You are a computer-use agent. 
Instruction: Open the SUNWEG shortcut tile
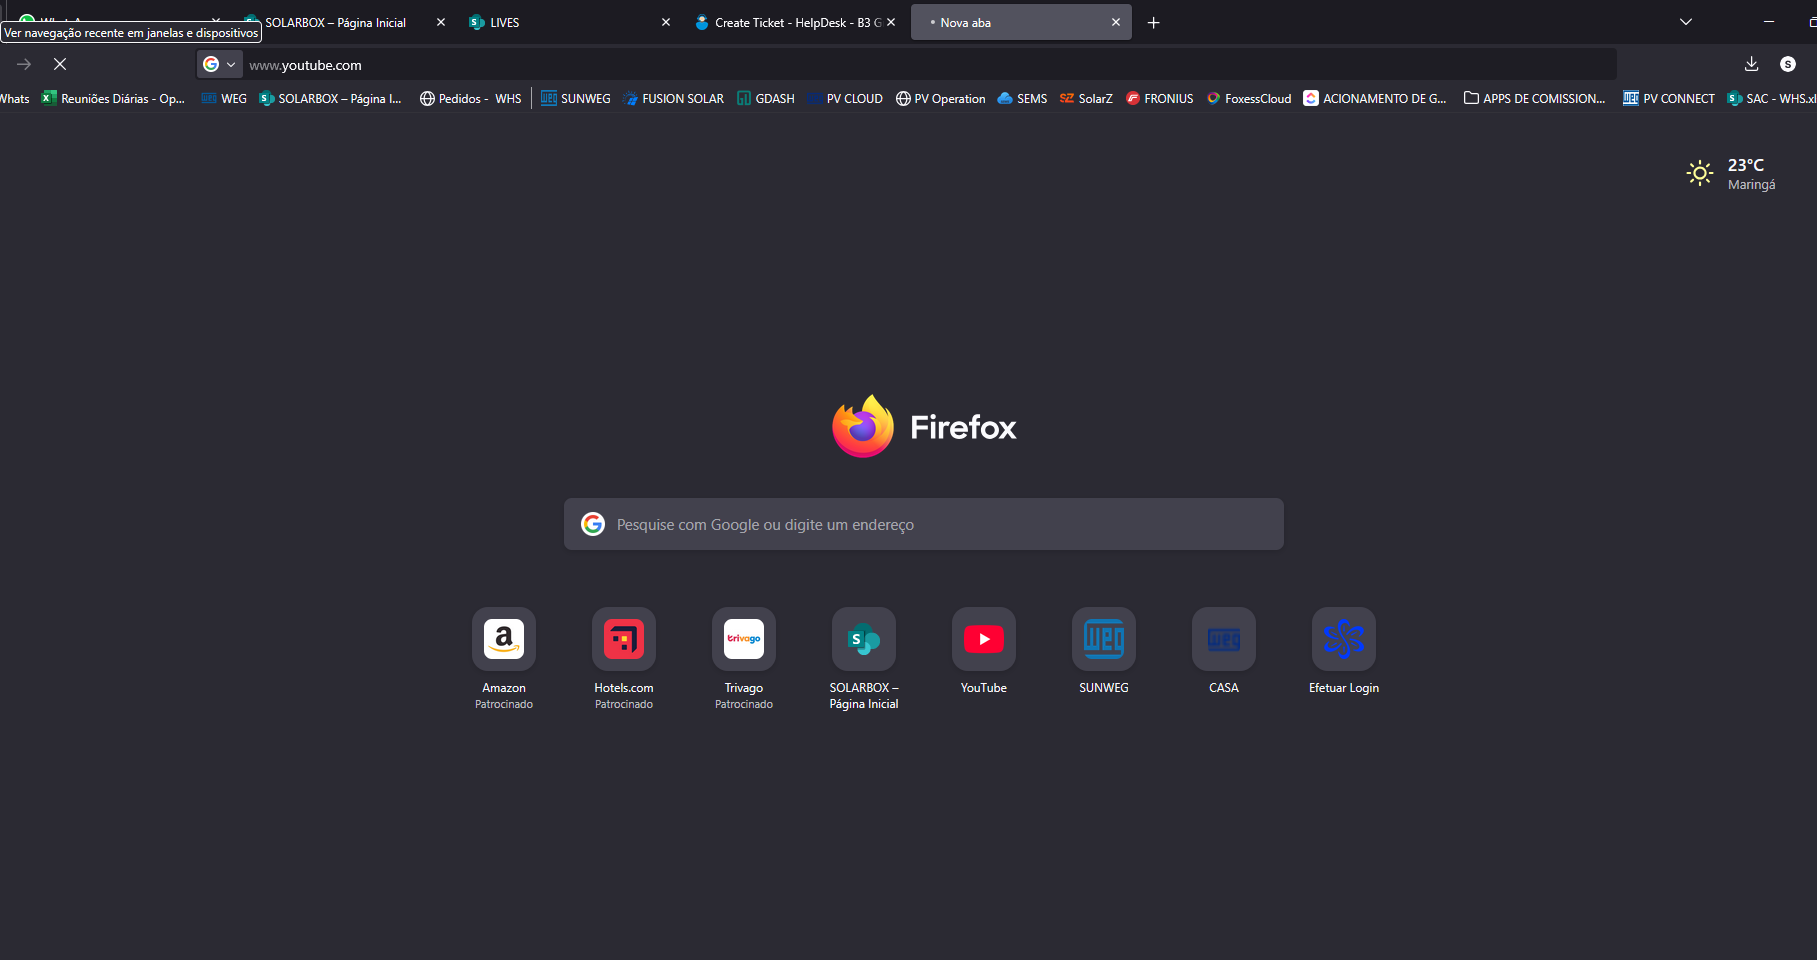[1103, 640]
